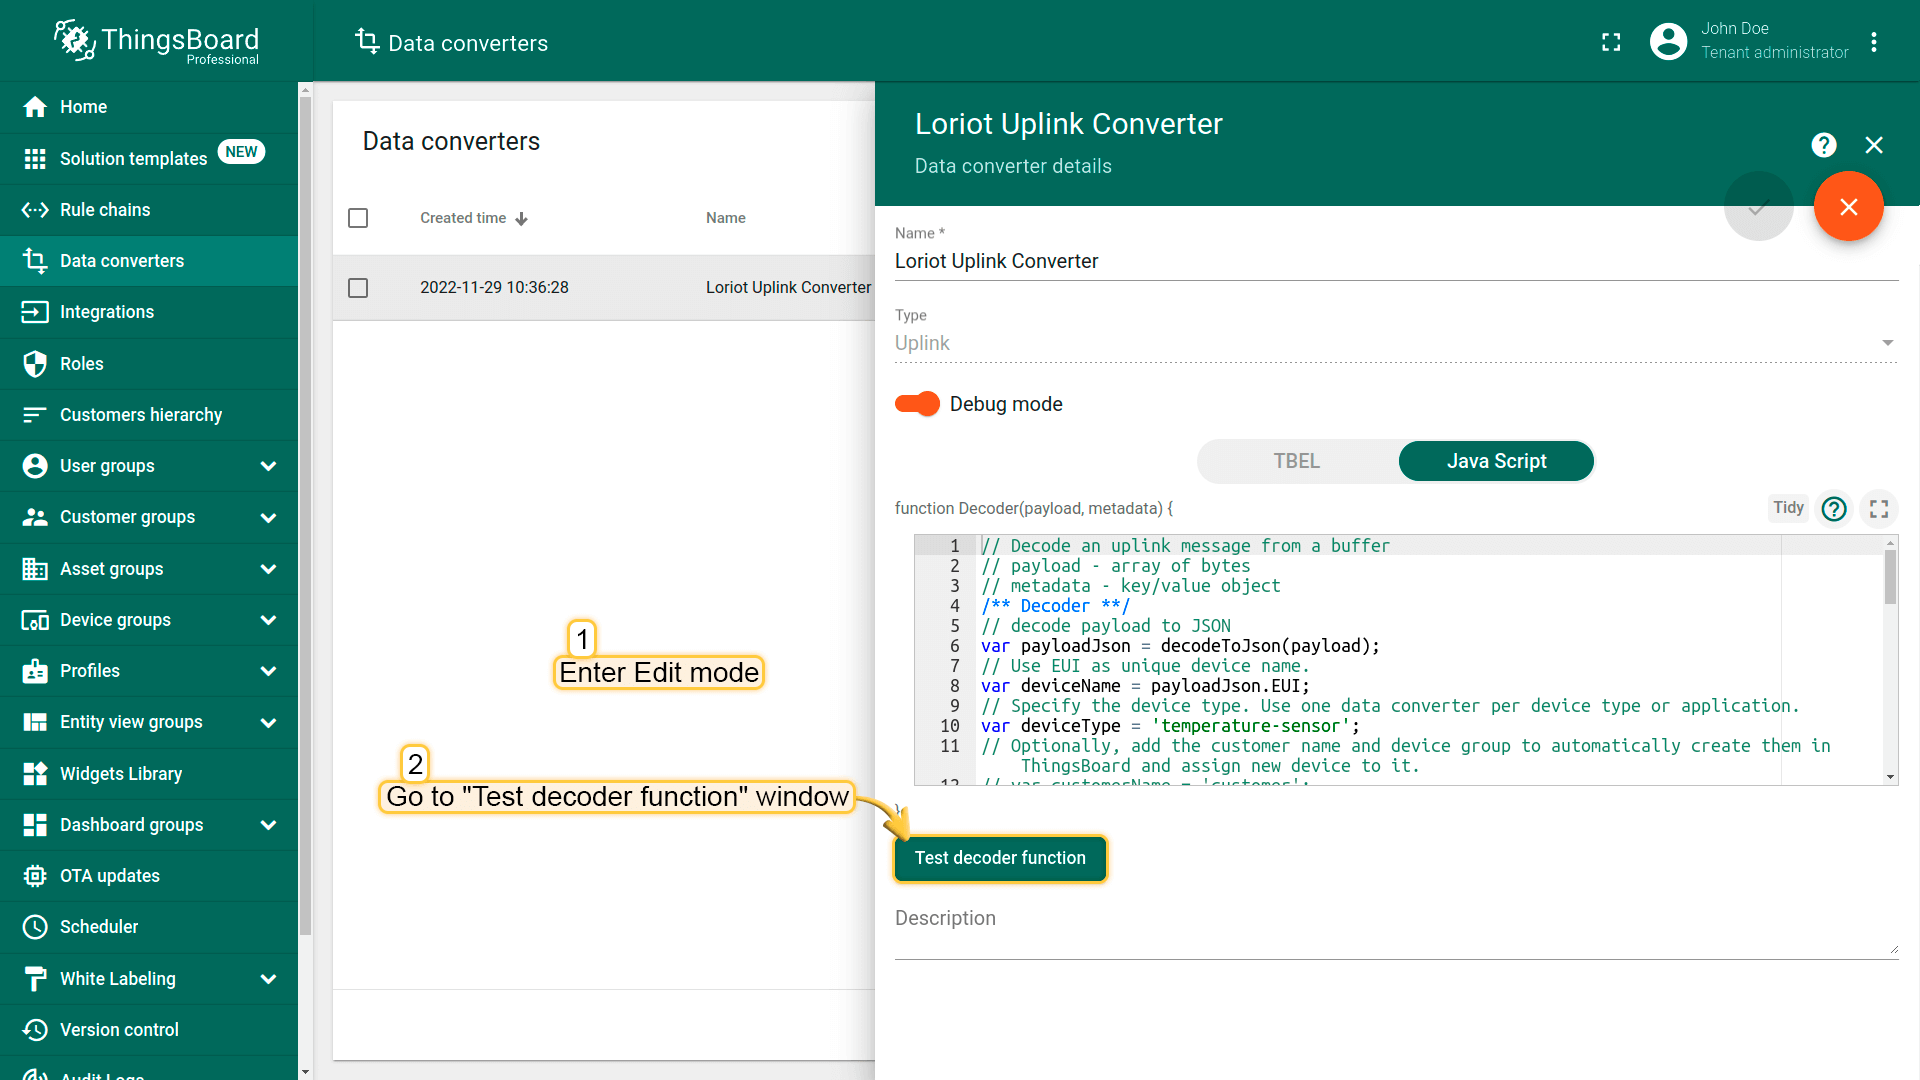Open Integrations page
Screen dimensions: 1920x1080
click(149, 312)
